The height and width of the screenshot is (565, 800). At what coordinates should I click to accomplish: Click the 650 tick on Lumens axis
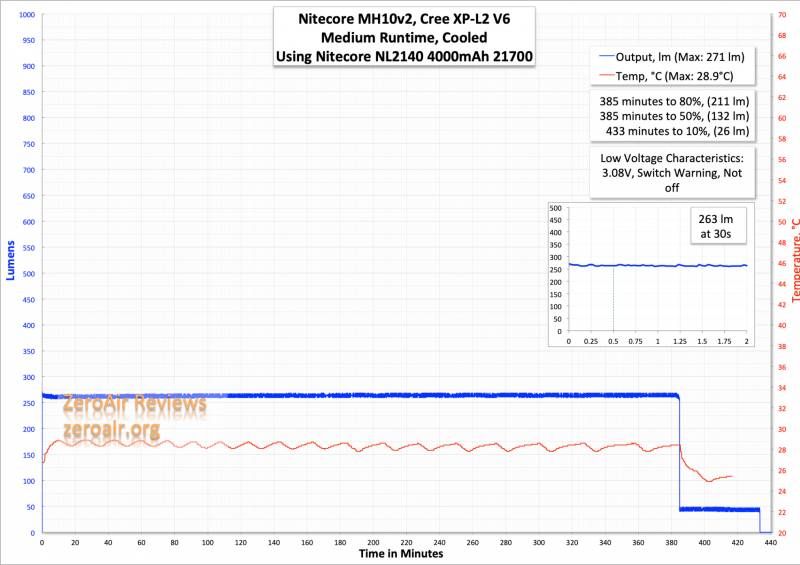29,196
